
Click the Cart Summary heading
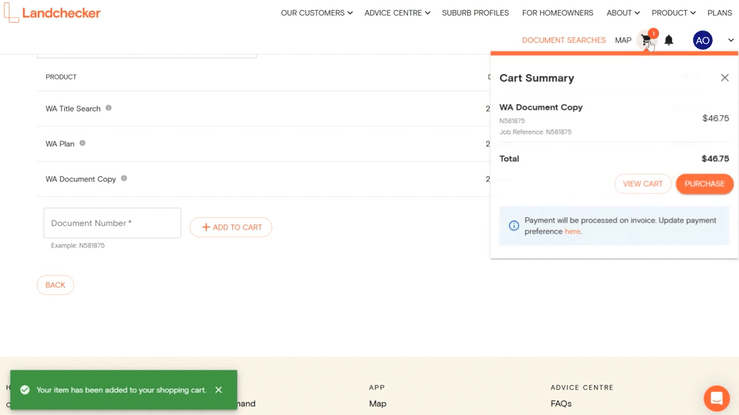[537, 78]
